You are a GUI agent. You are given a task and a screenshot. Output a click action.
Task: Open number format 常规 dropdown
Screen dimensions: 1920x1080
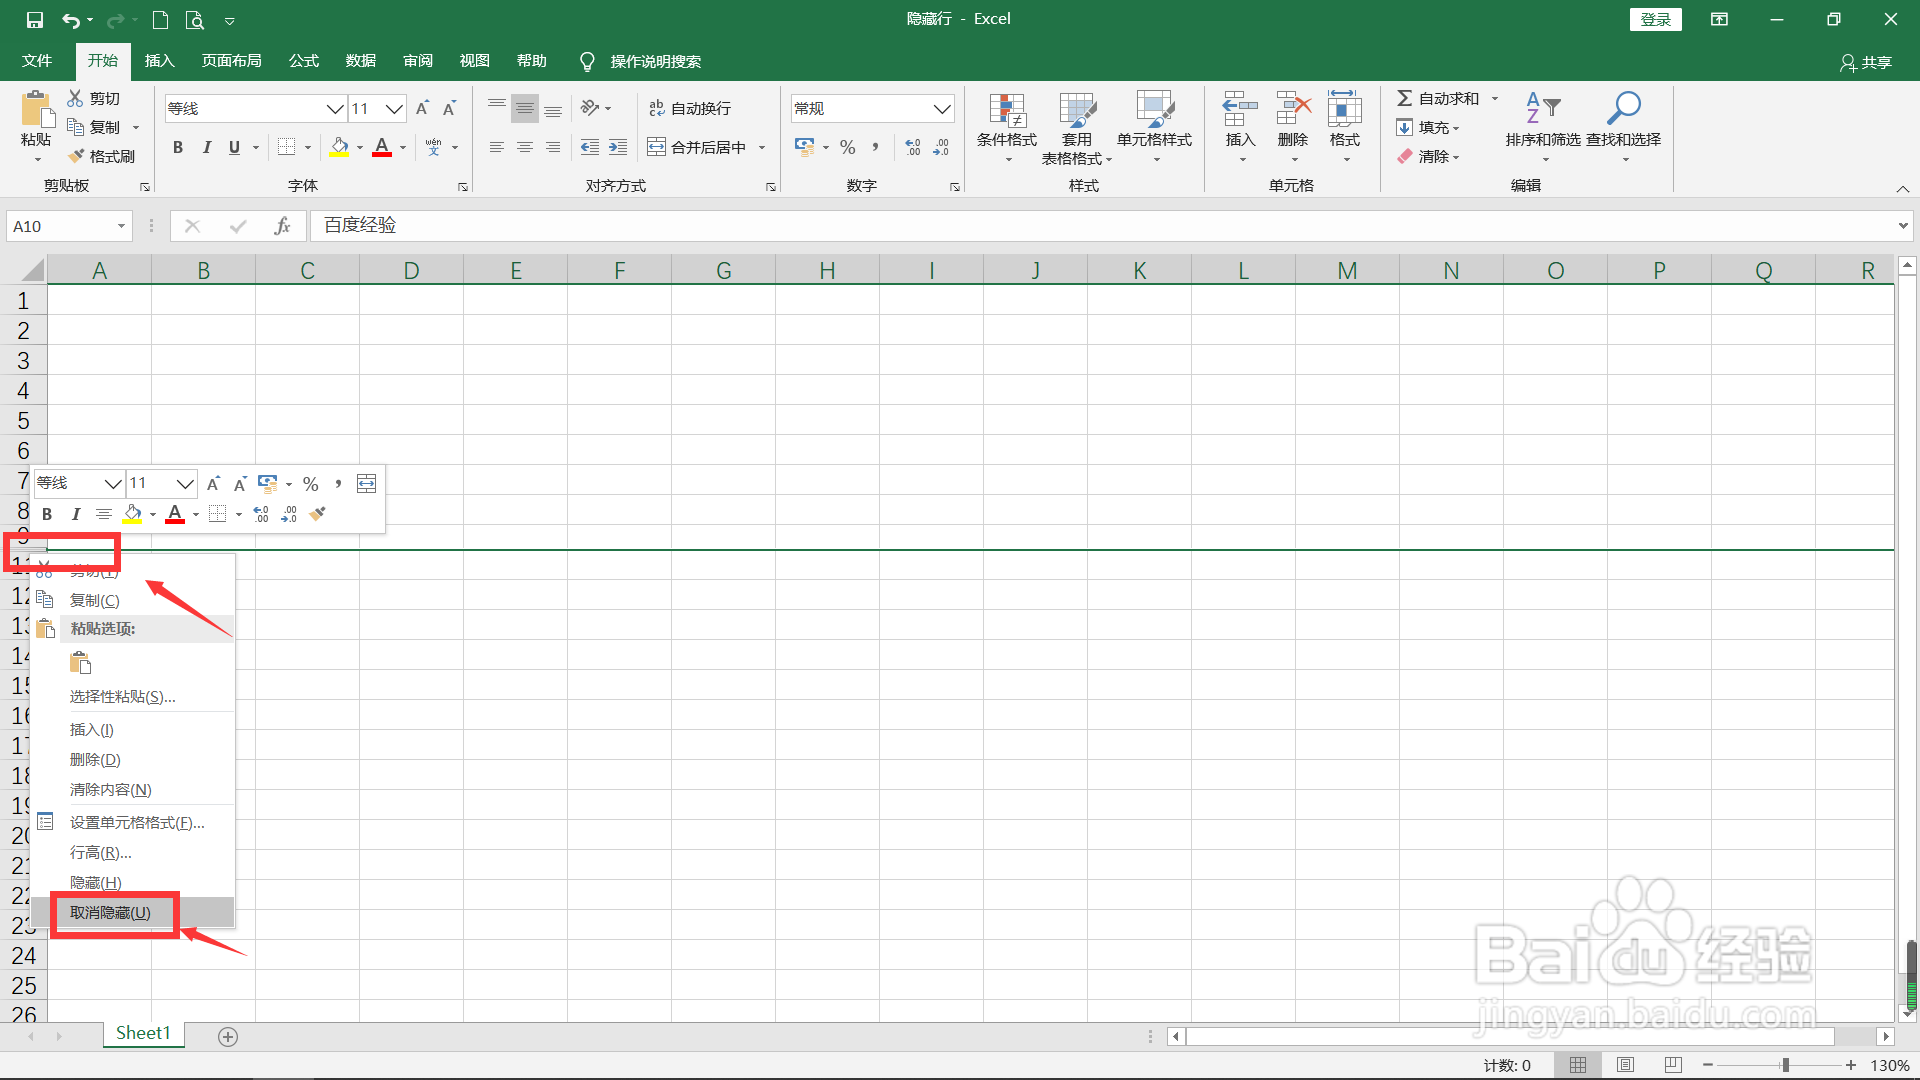(x=942, y=108)
